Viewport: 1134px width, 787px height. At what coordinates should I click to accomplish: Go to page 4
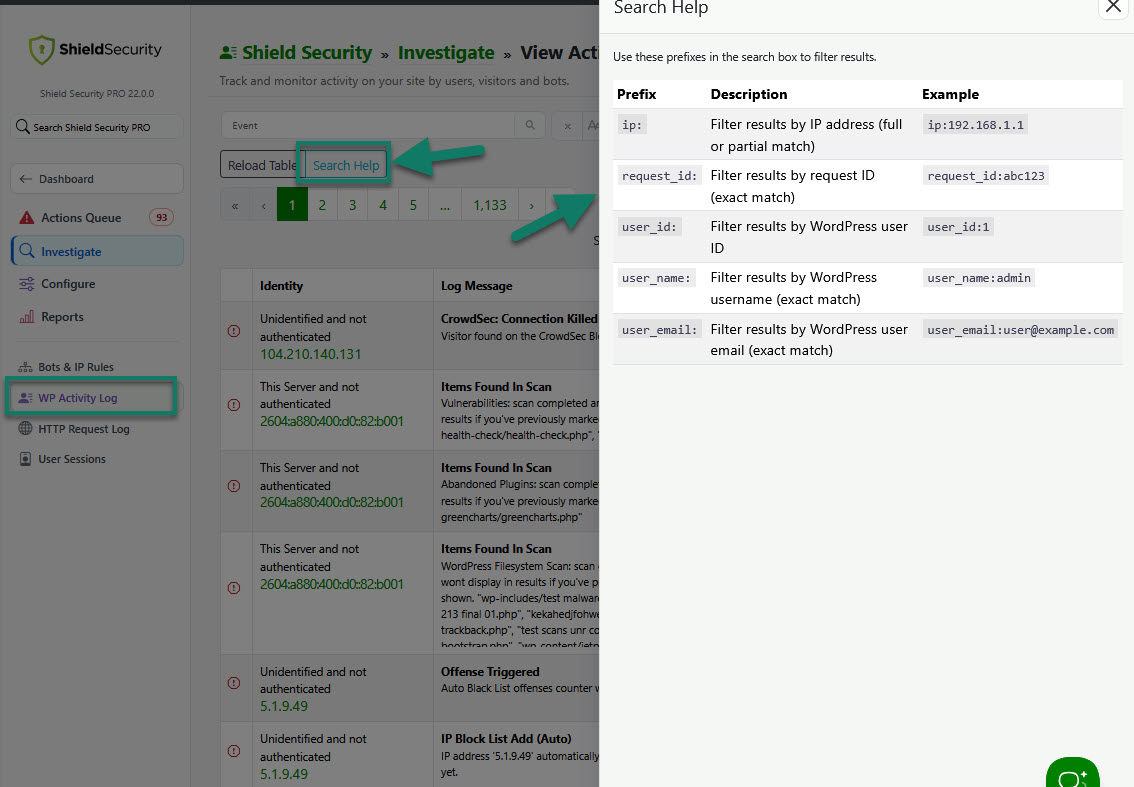click(x=383, y=205)
